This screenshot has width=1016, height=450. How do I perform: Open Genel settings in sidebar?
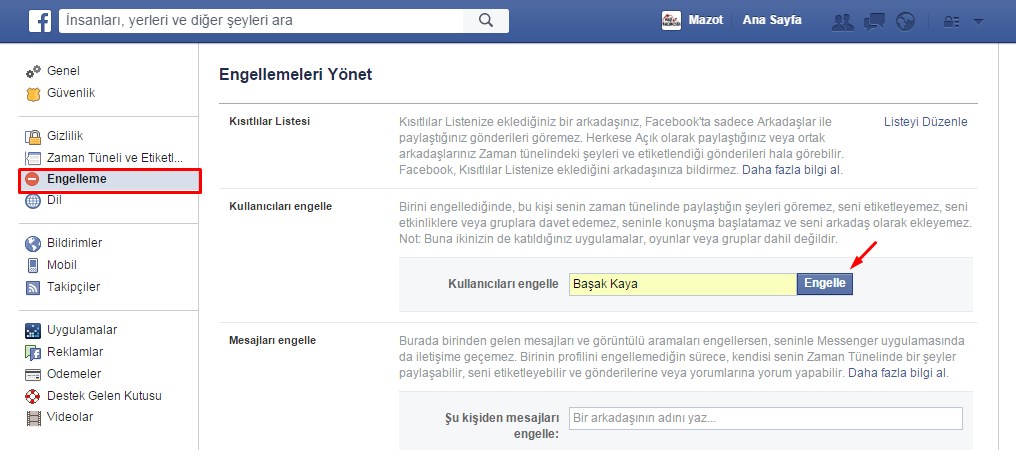[x=62, y=71]
